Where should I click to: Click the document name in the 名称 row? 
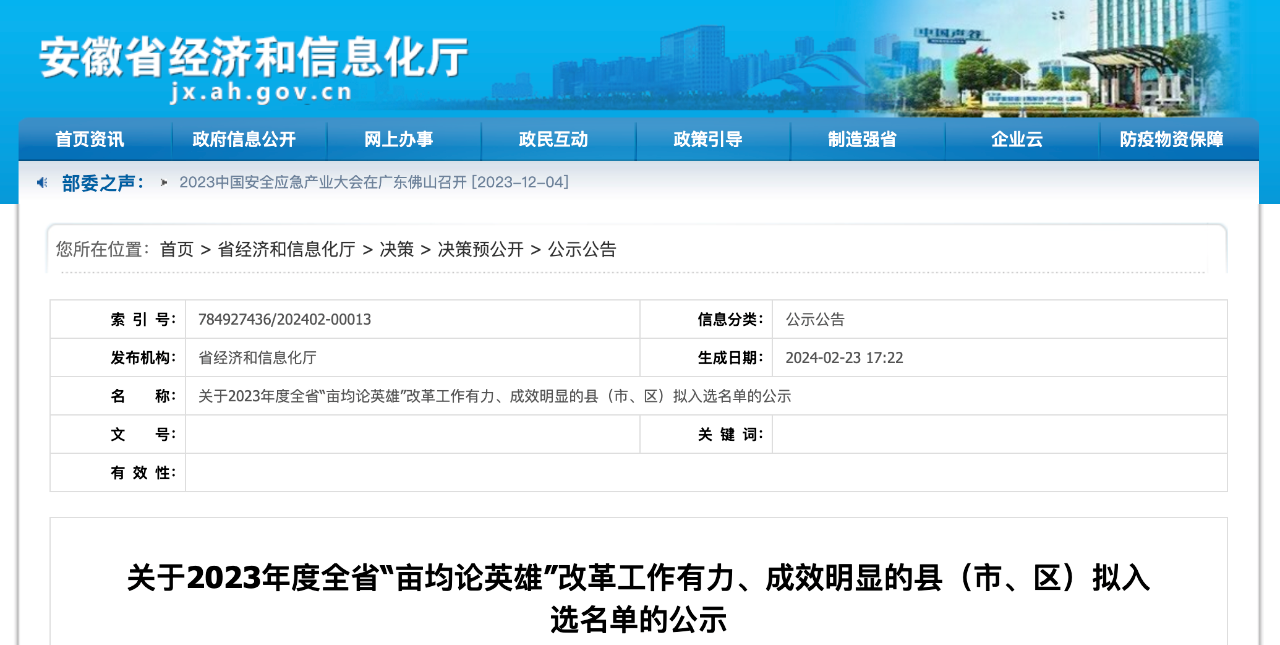click(x=495, y=396)
